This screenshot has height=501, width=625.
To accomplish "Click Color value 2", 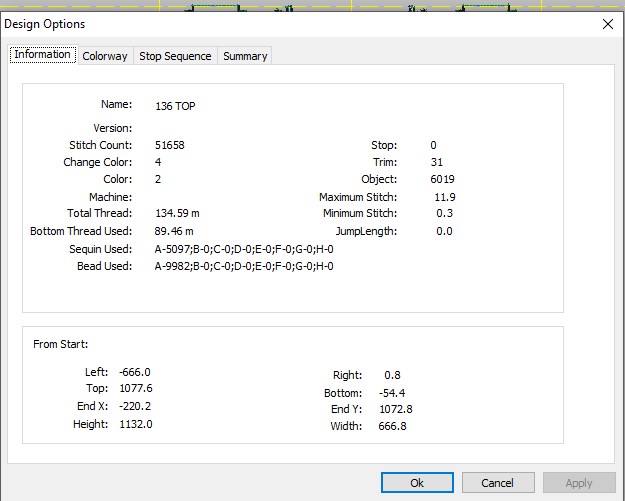I will [158, 179].
